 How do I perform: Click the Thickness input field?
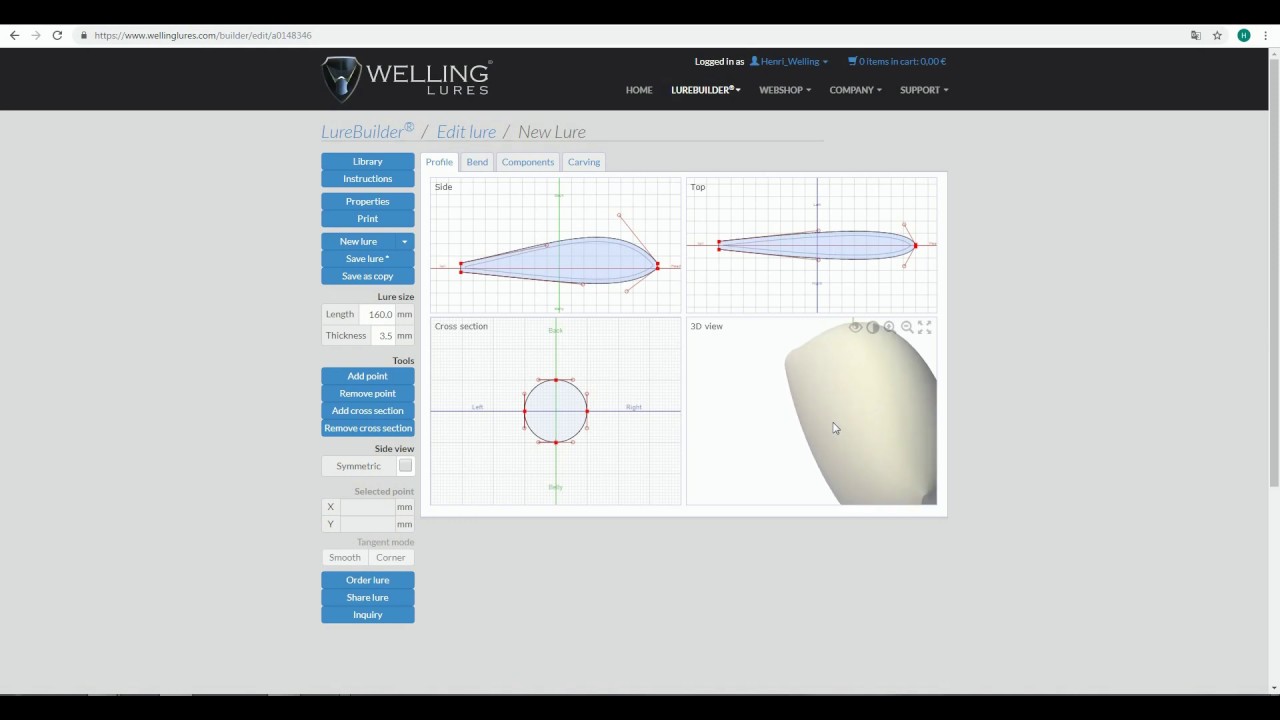(x=383, y=336)
